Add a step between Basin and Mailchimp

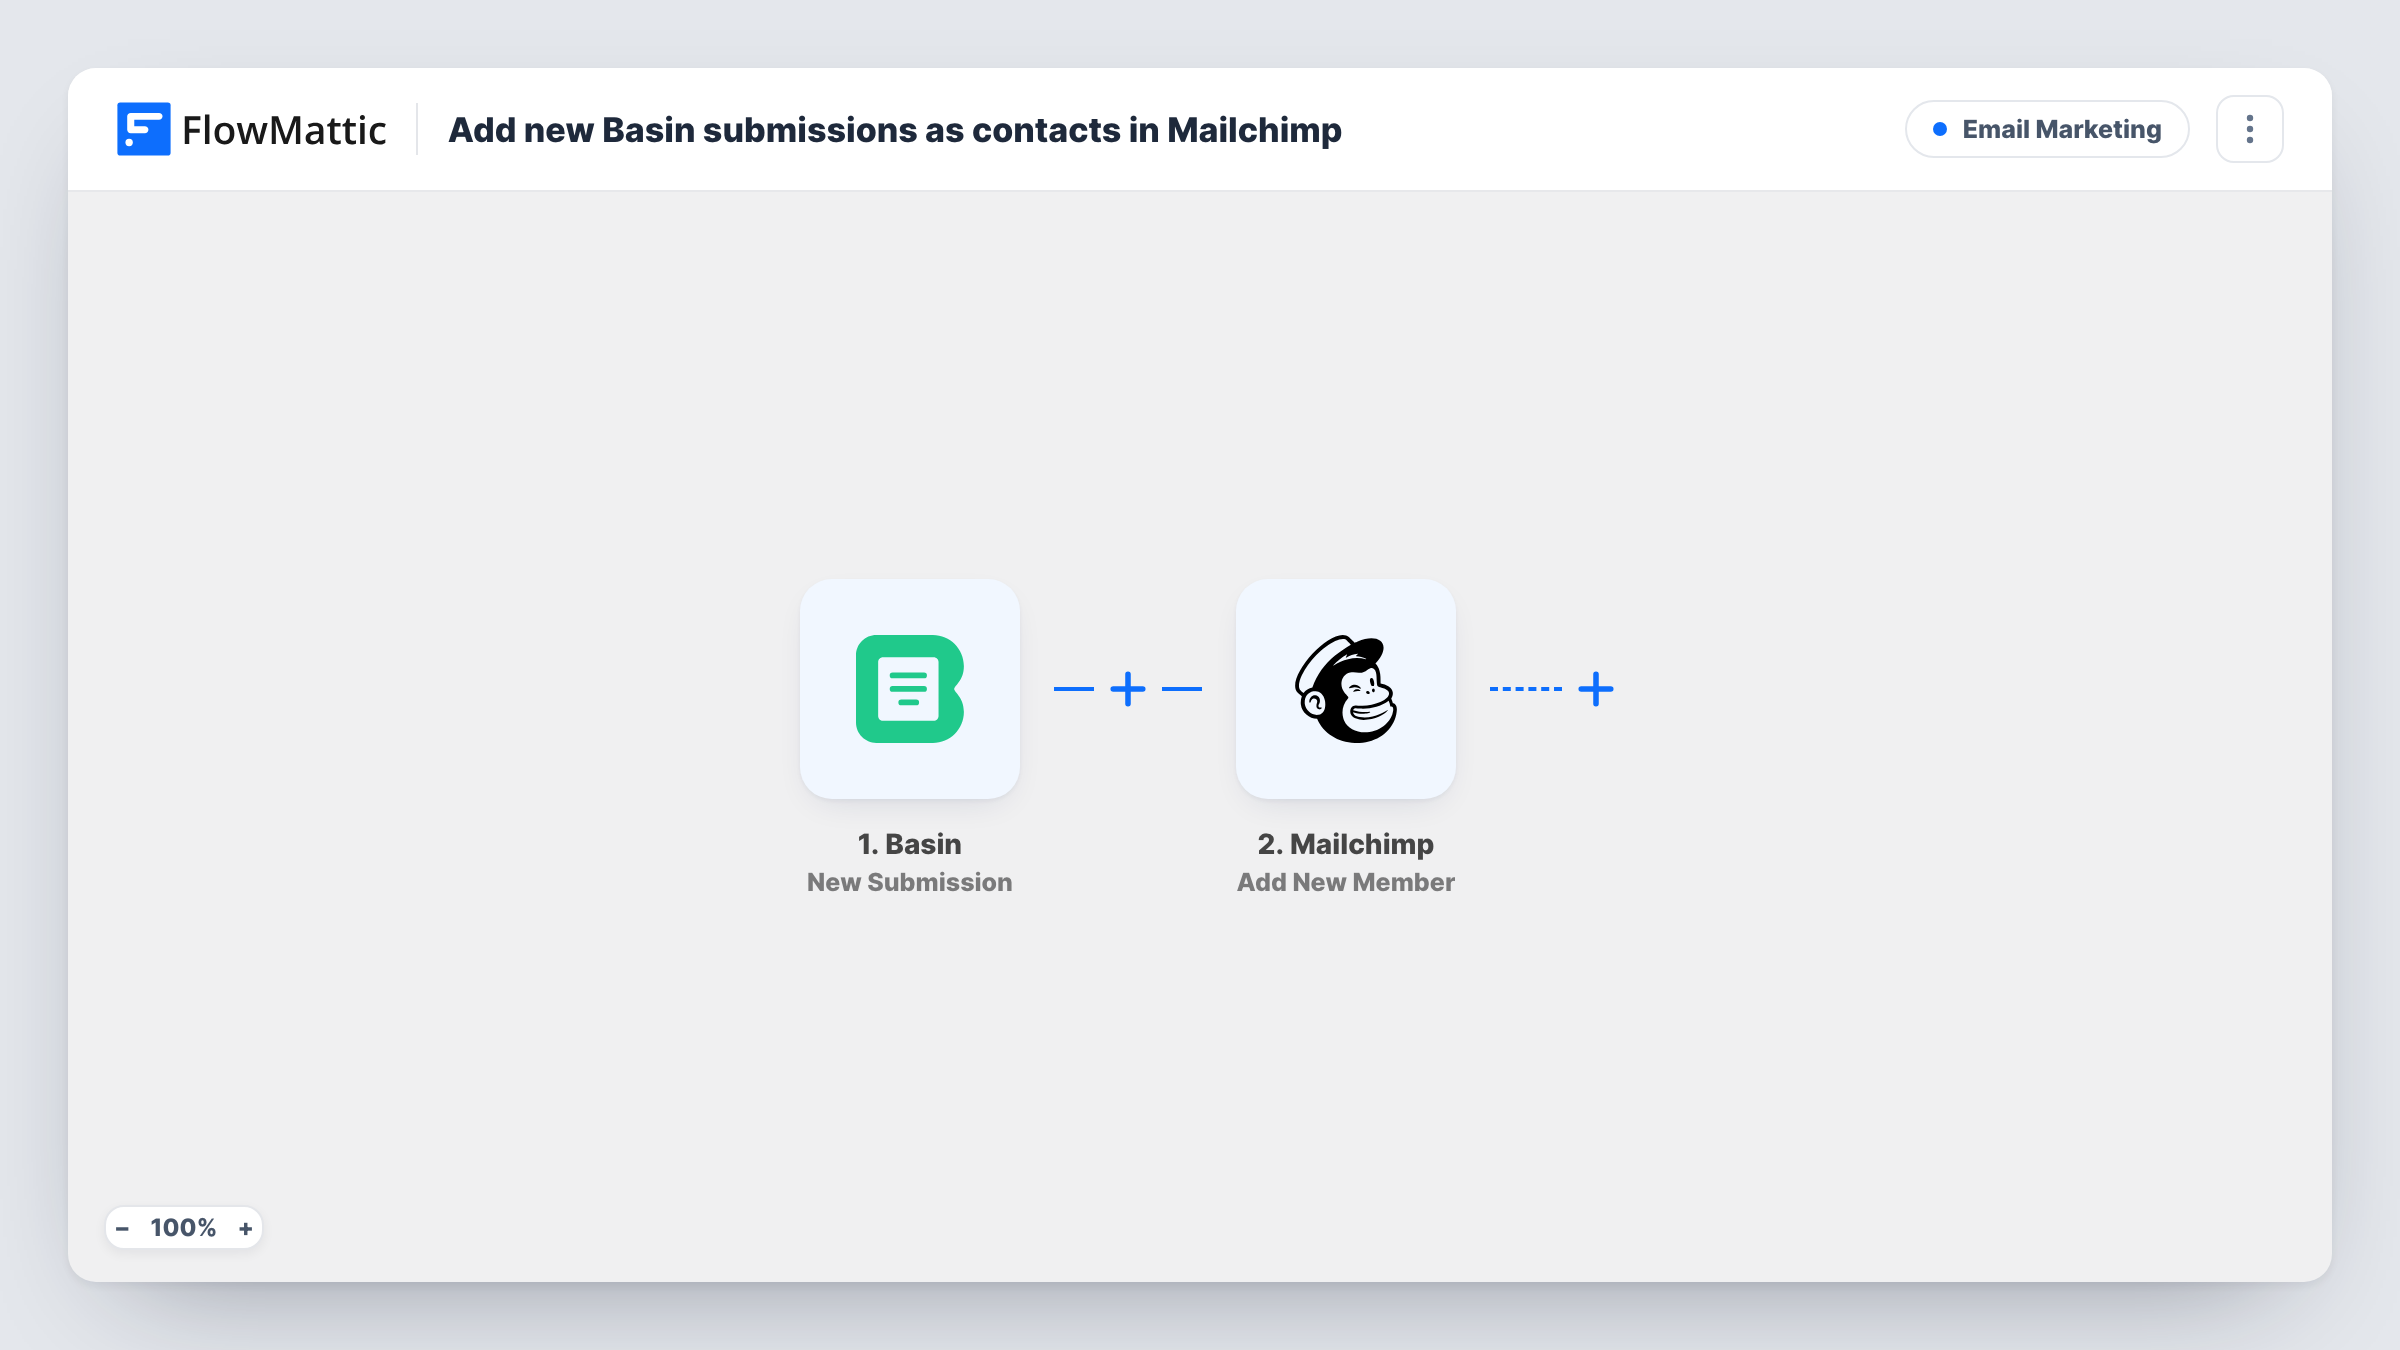coord(1127,689)
